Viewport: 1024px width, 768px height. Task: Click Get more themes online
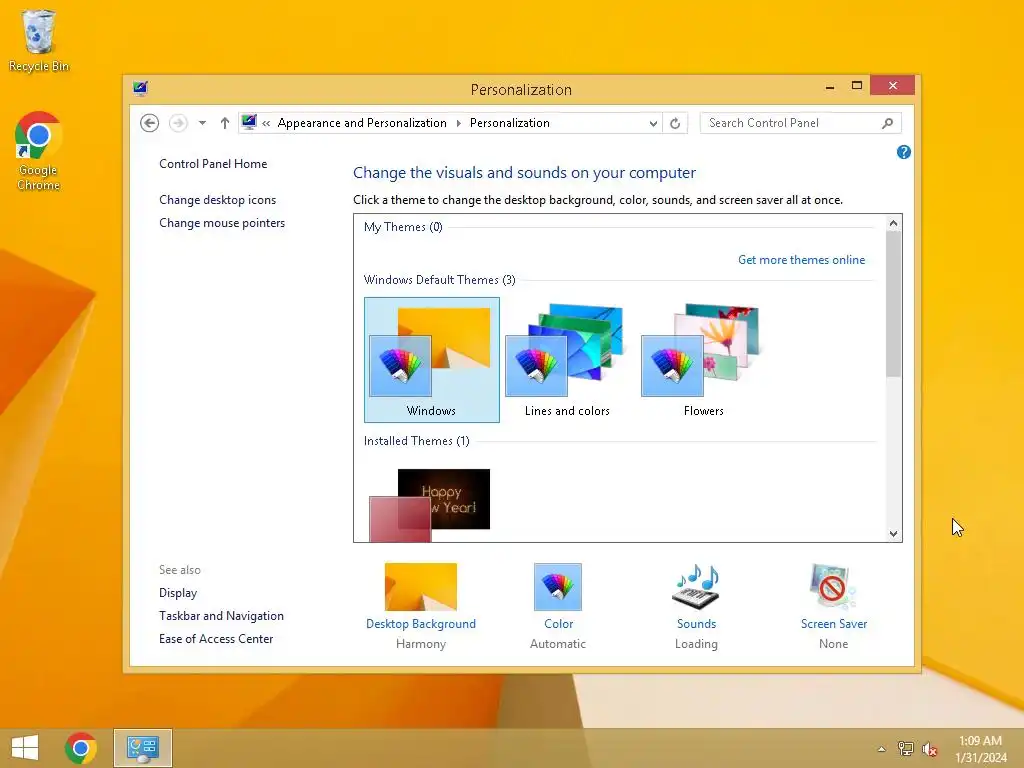(801, 260)
